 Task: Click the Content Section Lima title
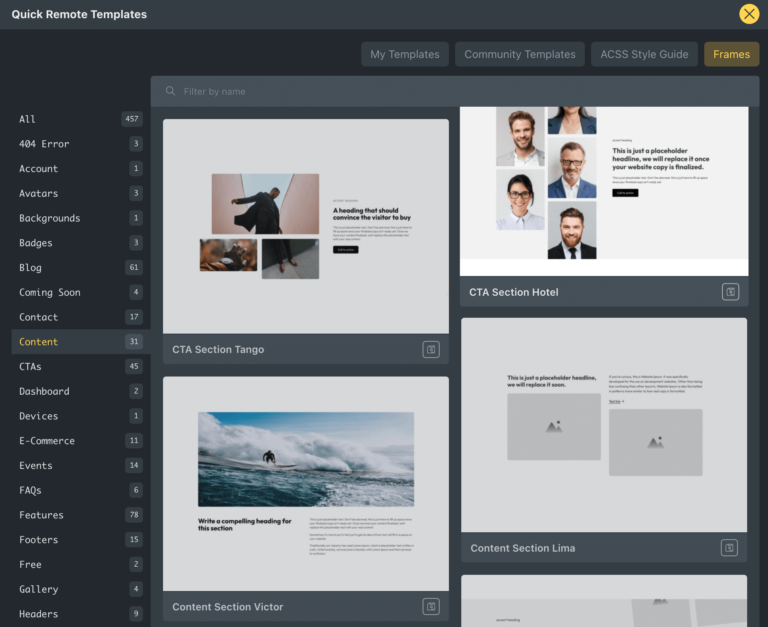pos(523,548)
